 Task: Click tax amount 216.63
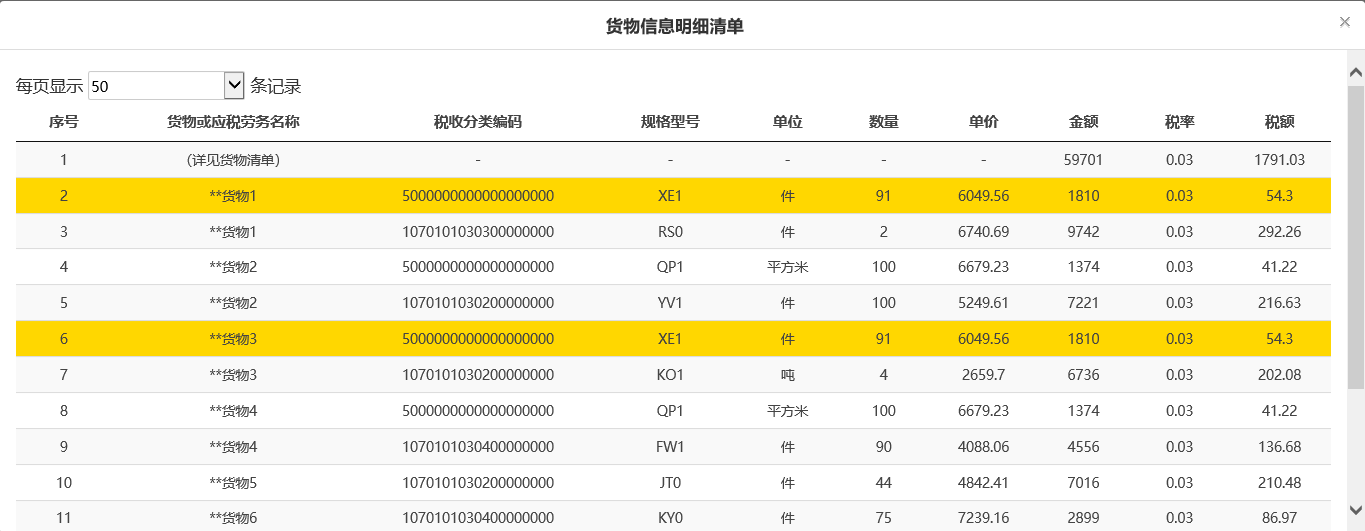pyautogui.click(x=1280, y=302)
